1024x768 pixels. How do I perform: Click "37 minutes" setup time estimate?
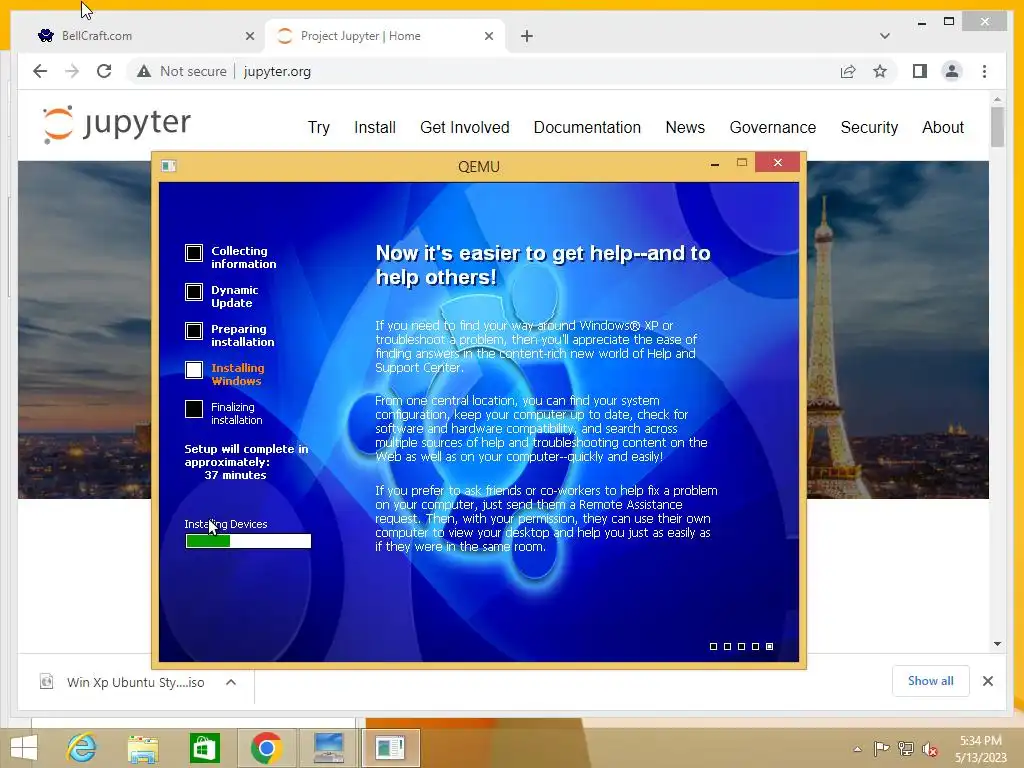click(x=235, y=475)
